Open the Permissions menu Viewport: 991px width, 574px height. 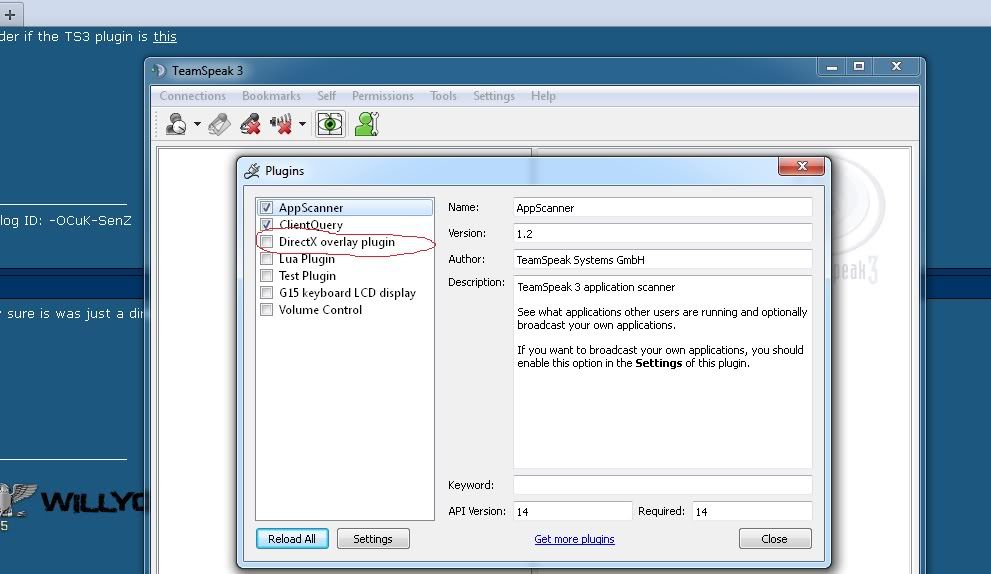[x=382, y=96]
